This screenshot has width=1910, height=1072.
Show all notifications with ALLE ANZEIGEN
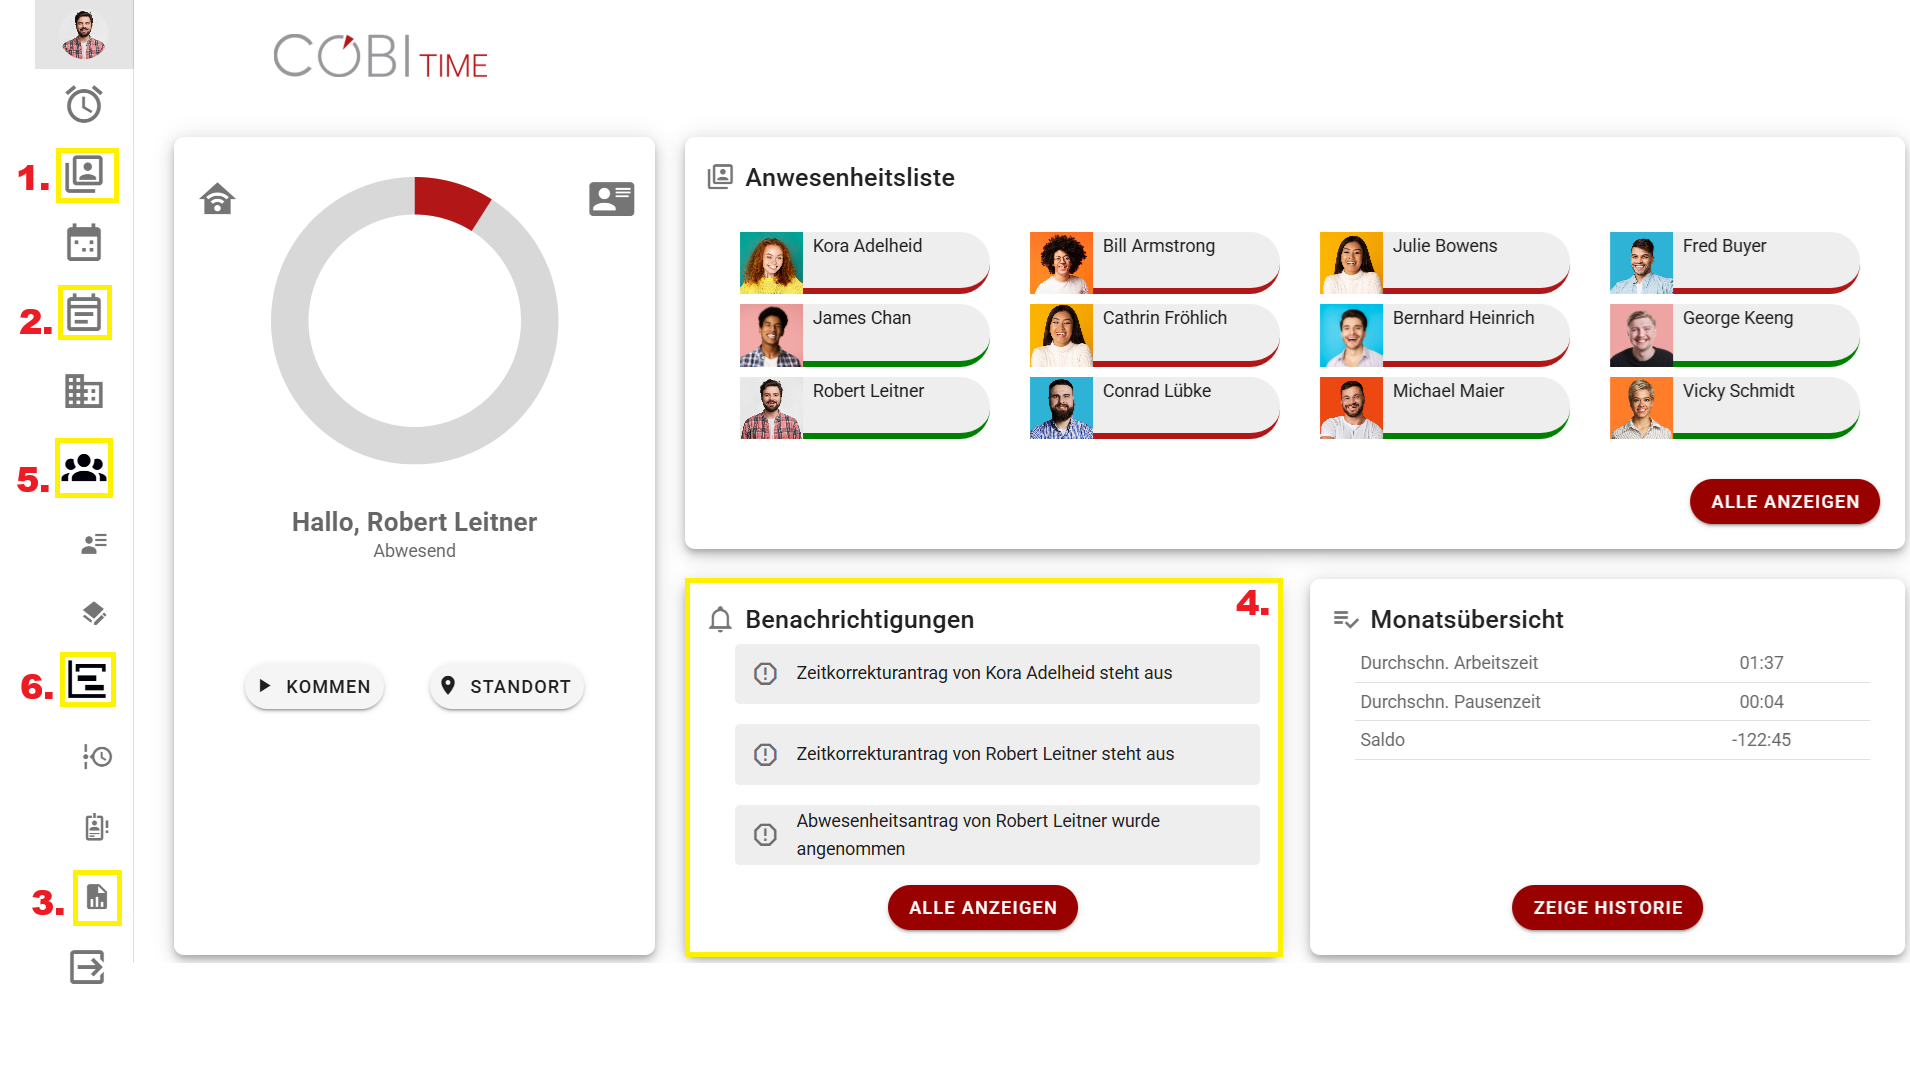(982, 907)
